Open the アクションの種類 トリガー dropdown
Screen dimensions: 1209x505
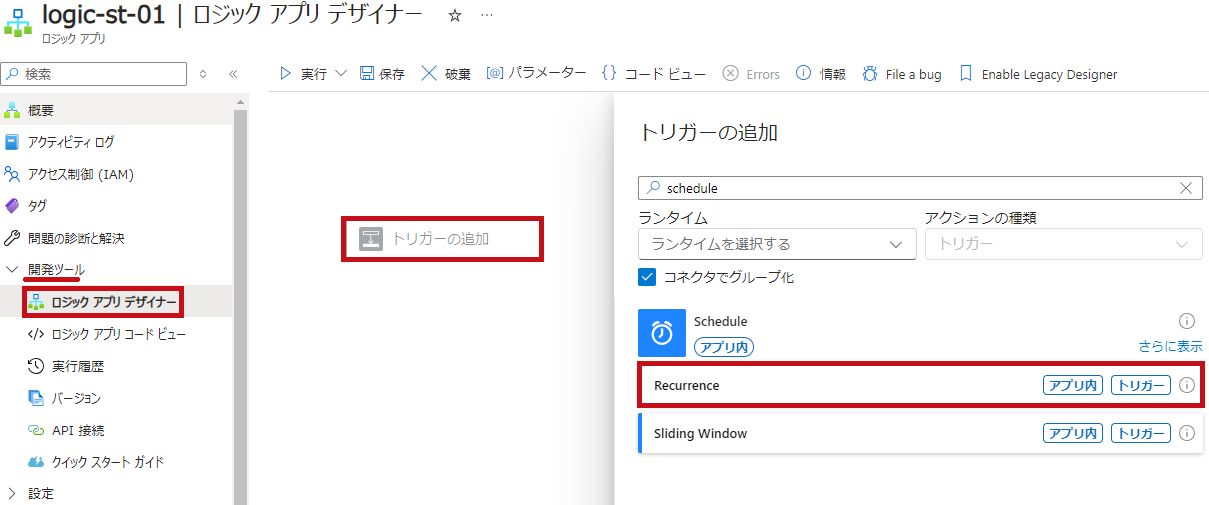1064,244
